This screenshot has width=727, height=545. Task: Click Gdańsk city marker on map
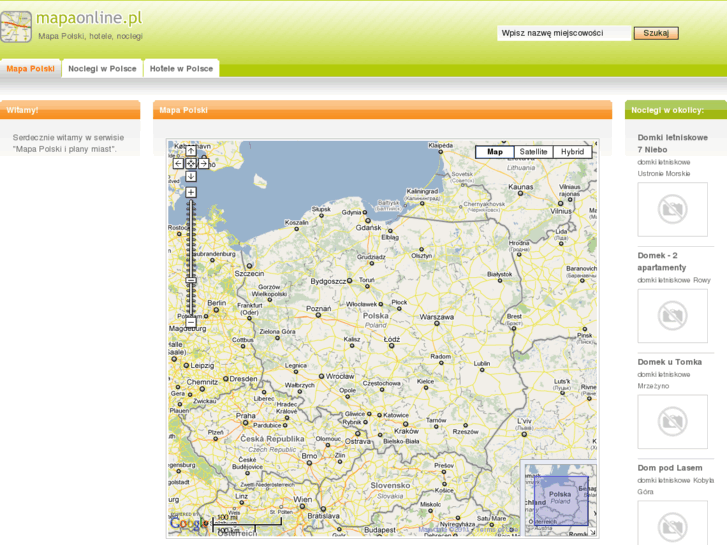click(x=367, y=221)
